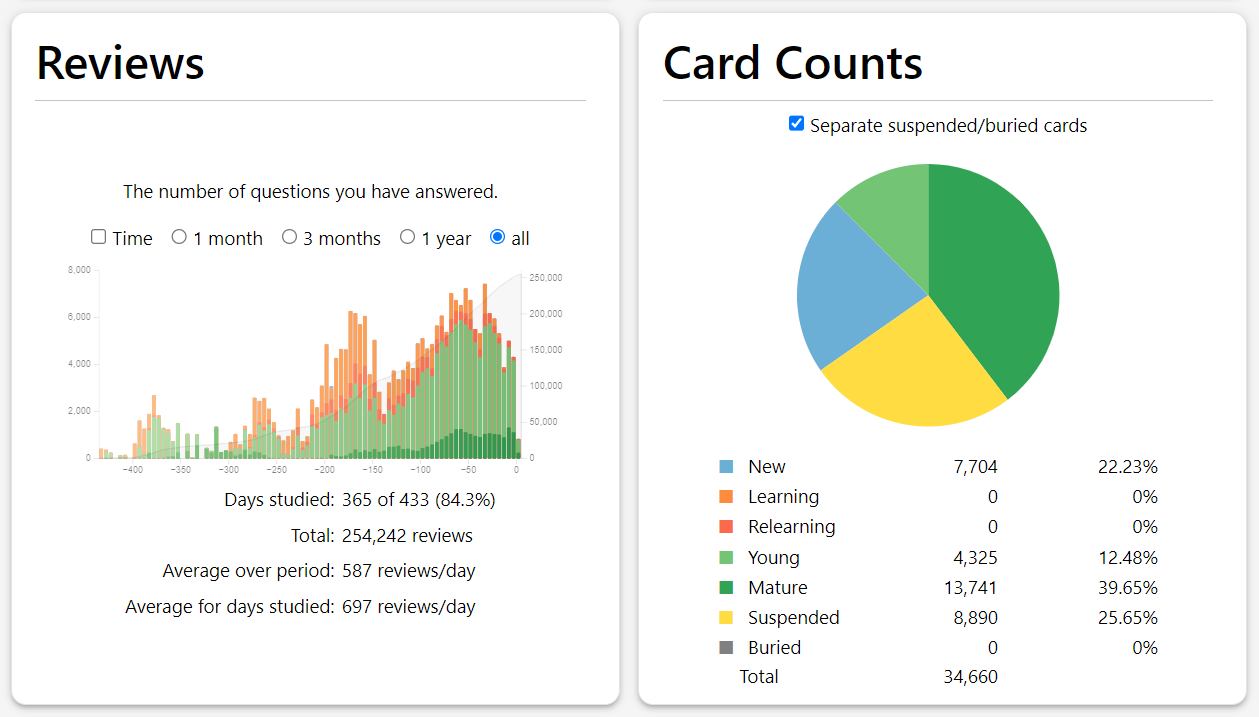This screenshot has width=1259, height=717.
Task: Click the '1 year' label text
Action: (x=446, y=238)
